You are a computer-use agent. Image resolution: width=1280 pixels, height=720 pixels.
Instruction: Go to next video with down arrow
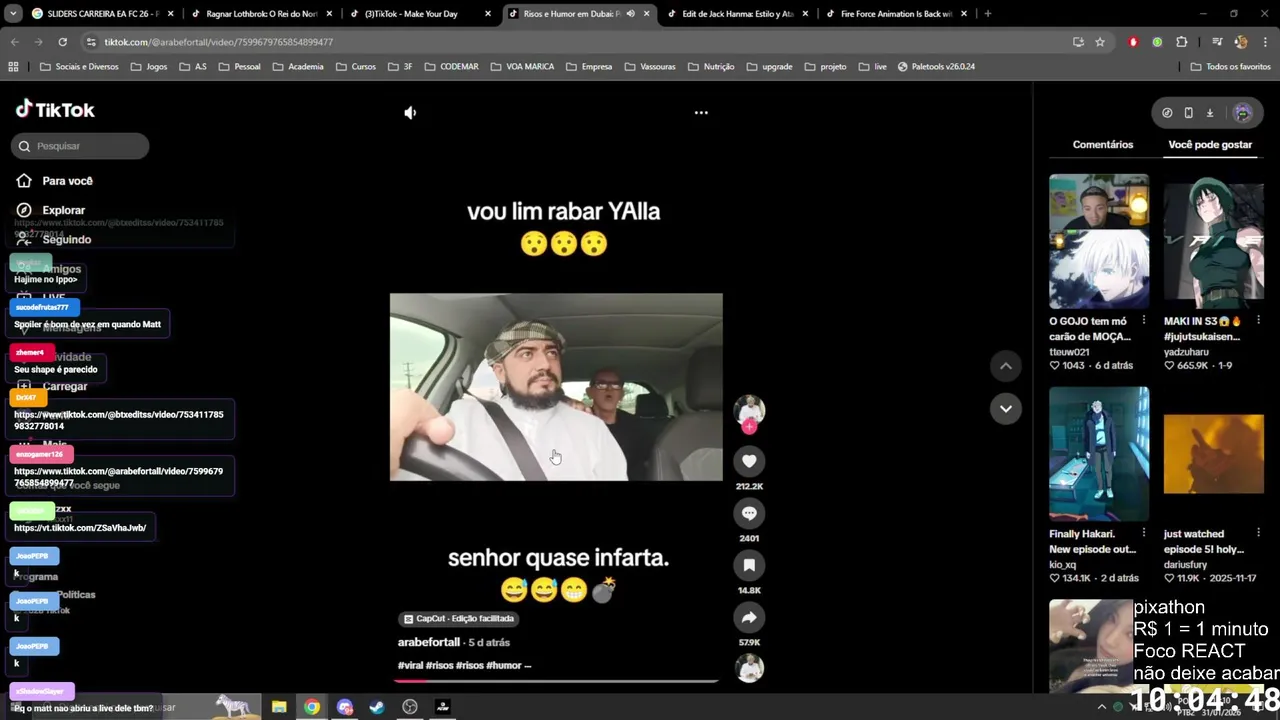[1006, 408]
